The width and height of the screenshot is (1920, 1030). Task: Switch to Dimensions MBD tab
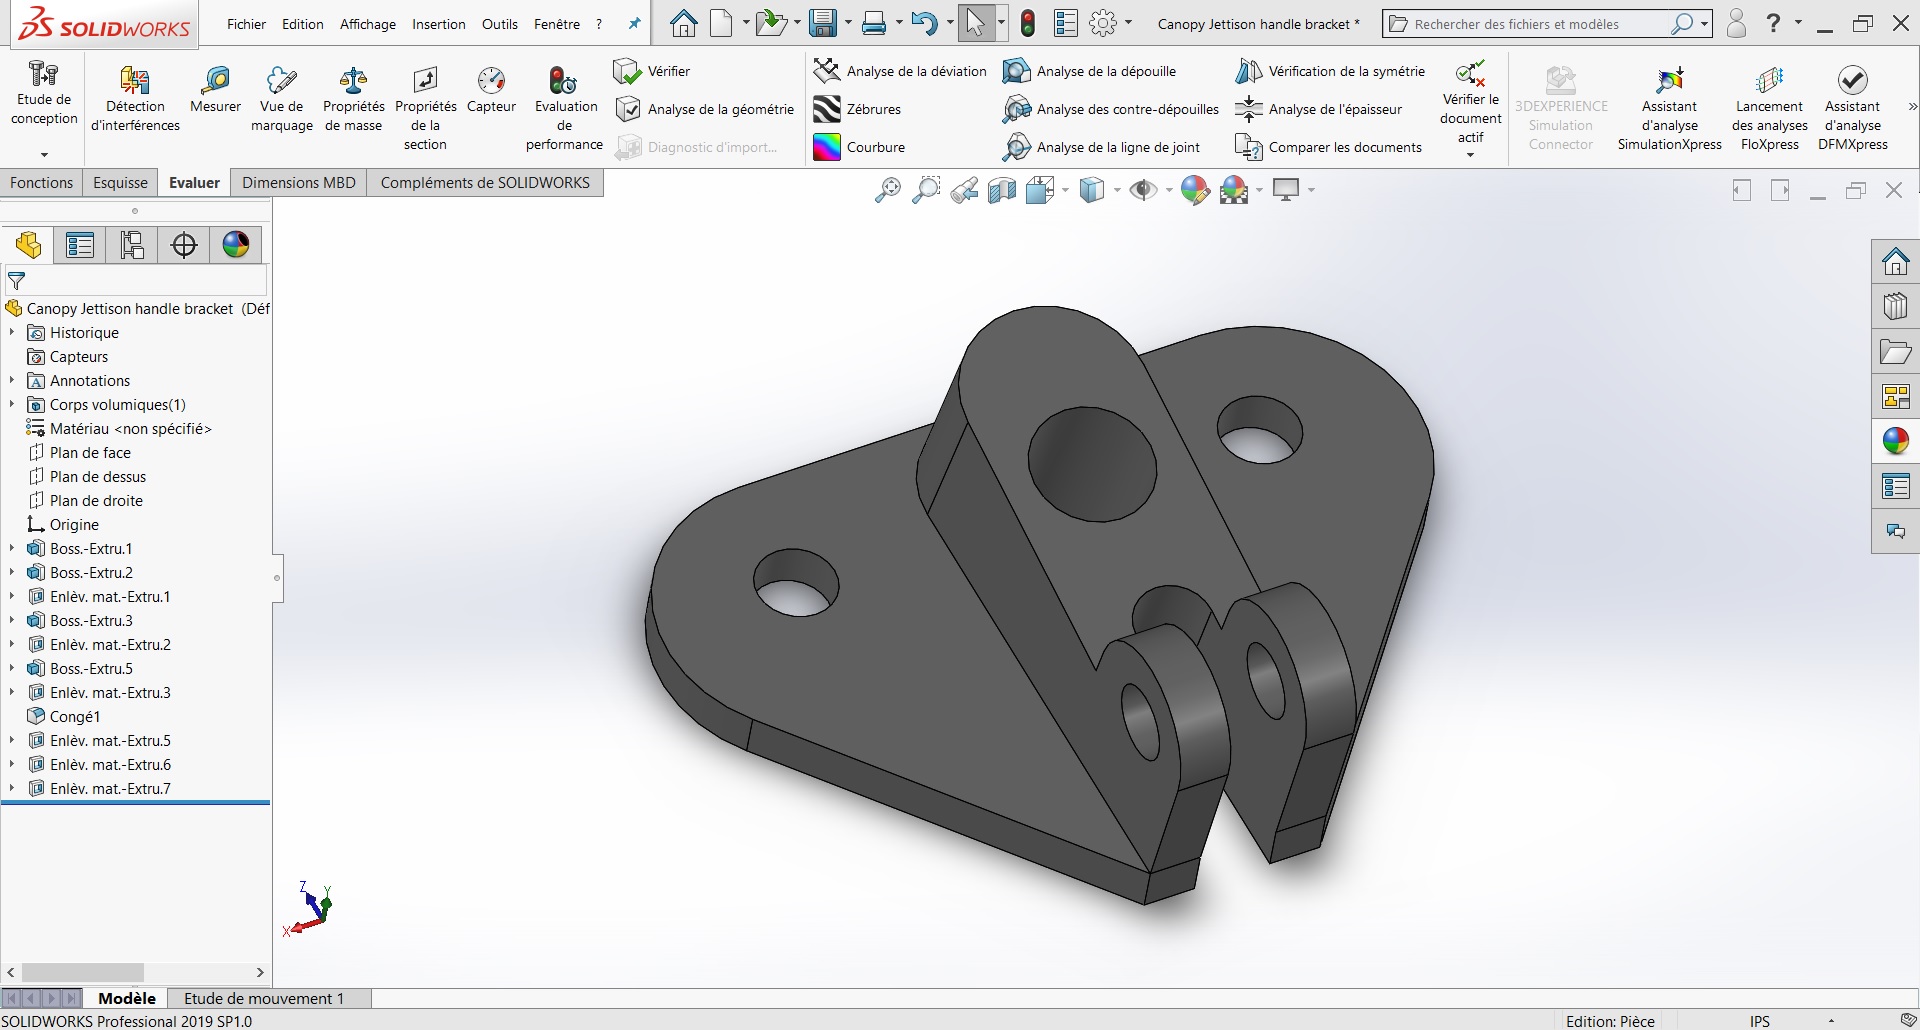coord(298,183)
